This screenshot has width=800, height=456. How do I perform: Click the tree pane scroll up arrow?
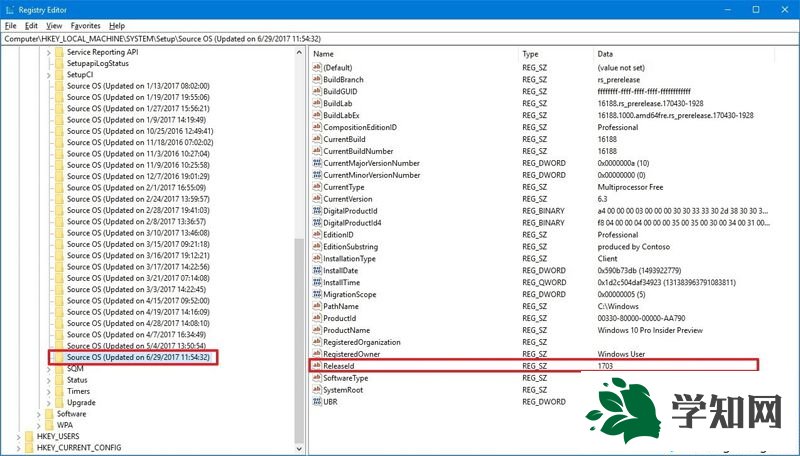299,52
